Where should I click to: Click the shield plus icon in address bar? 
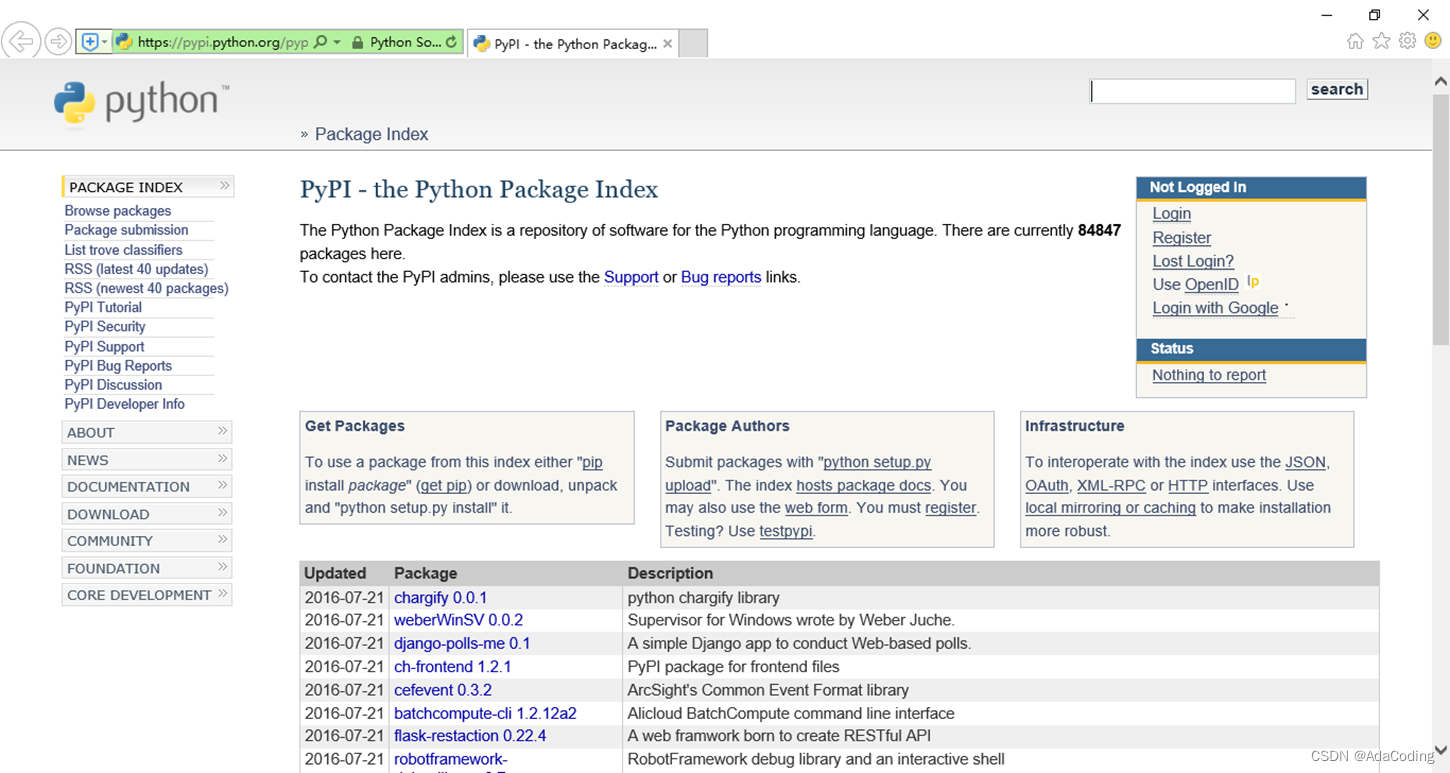(x=90, y=42)
